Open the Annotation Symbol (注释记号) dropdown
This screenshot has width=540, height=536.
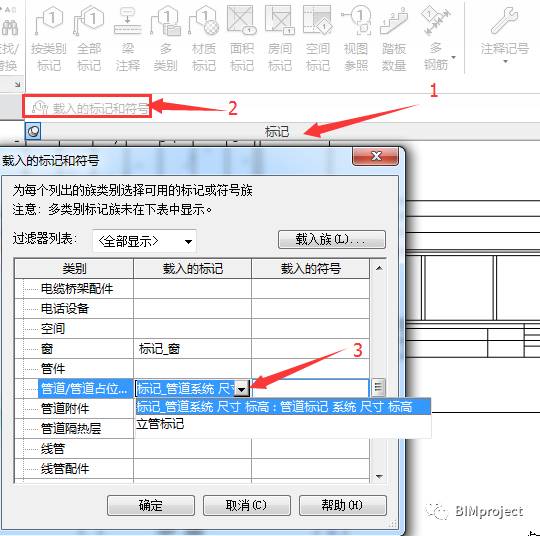coord(505,37)
